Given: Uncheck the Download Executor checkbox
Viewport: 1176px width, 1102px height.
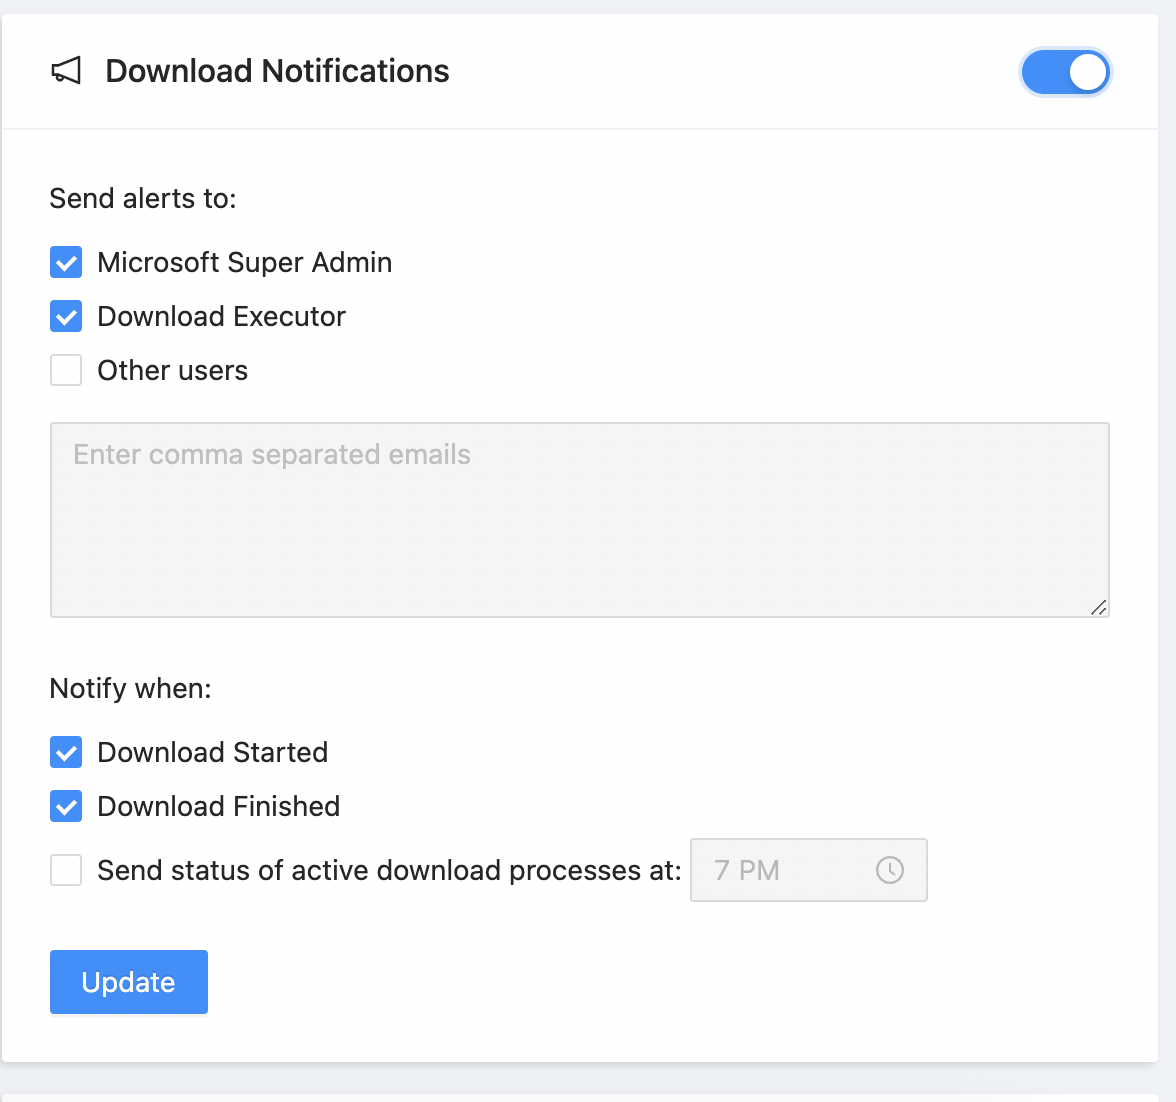Looking at the screenshot, I should [x=66, y=317].
